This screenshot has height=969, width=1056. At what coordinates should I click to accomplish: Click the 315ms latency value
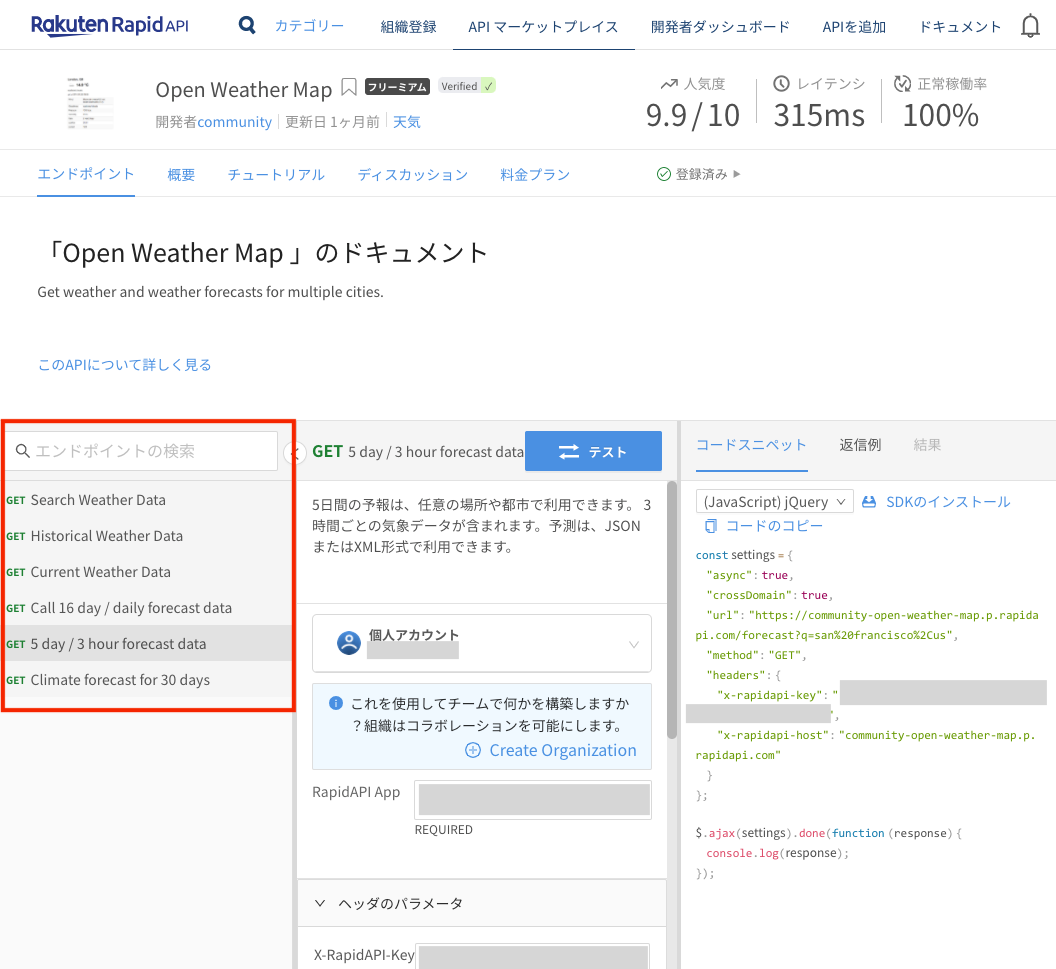[819, 115]
